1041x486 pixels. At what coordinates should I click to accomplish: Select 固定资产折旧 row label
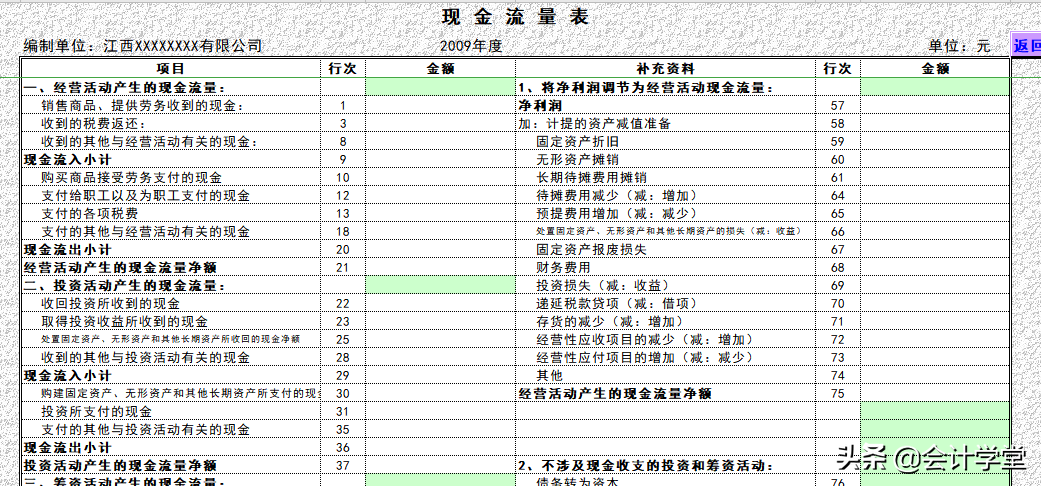[578, 141]
